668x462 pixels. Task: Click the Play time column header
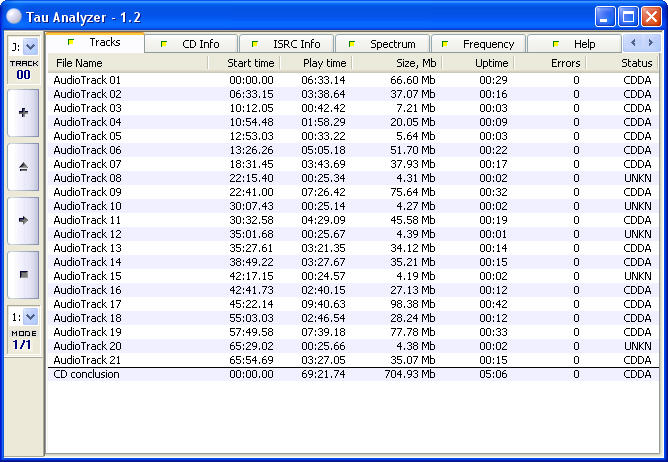coord(316,63)
